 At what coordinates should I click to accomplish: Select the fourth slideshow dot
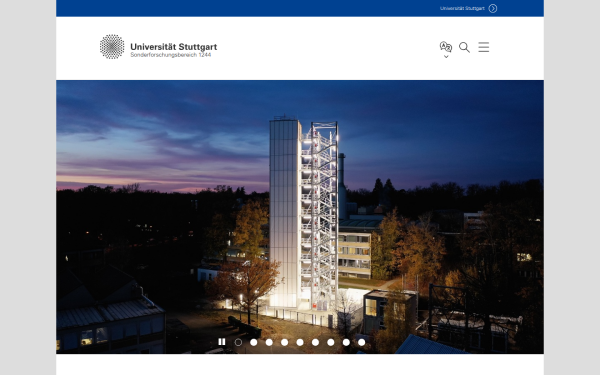click(284, 342)
